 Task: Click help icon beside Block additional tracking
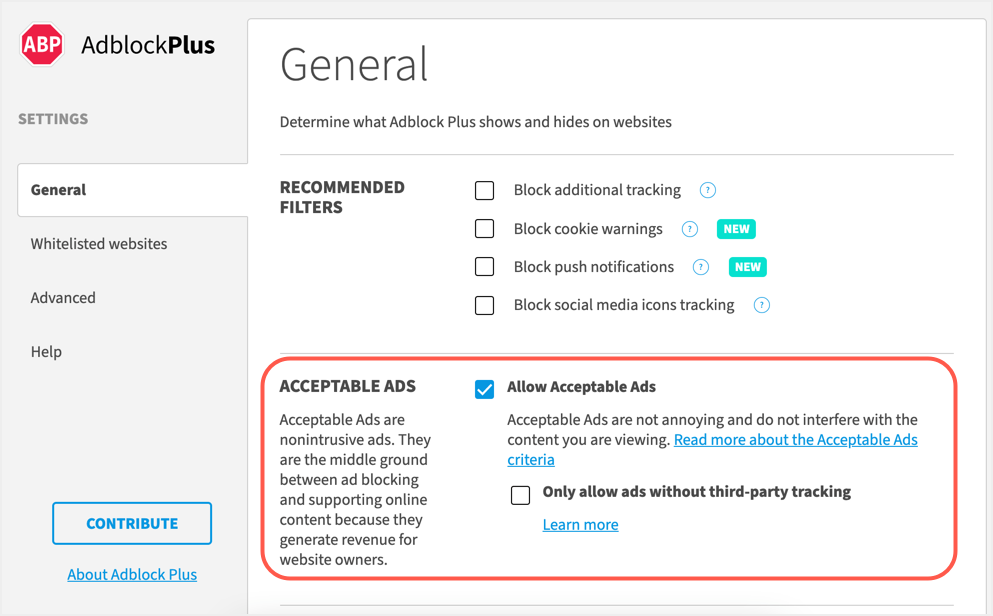[708, 190]
